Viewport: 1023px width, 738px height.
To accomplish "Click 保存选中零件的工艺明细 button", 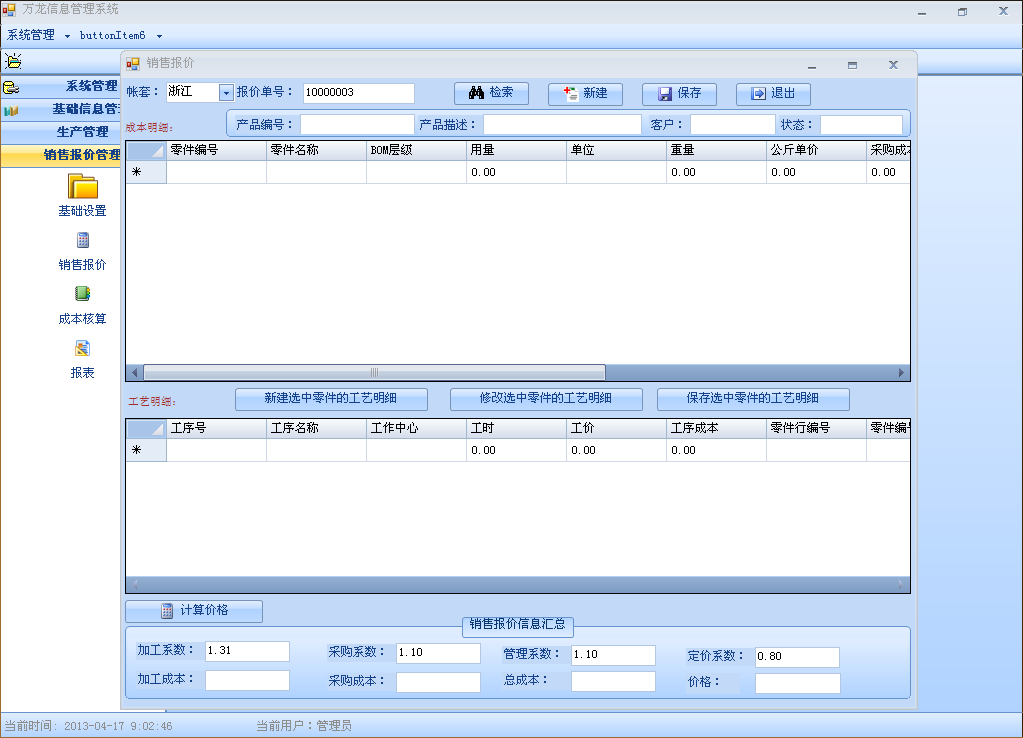I will tap(753, 398).
